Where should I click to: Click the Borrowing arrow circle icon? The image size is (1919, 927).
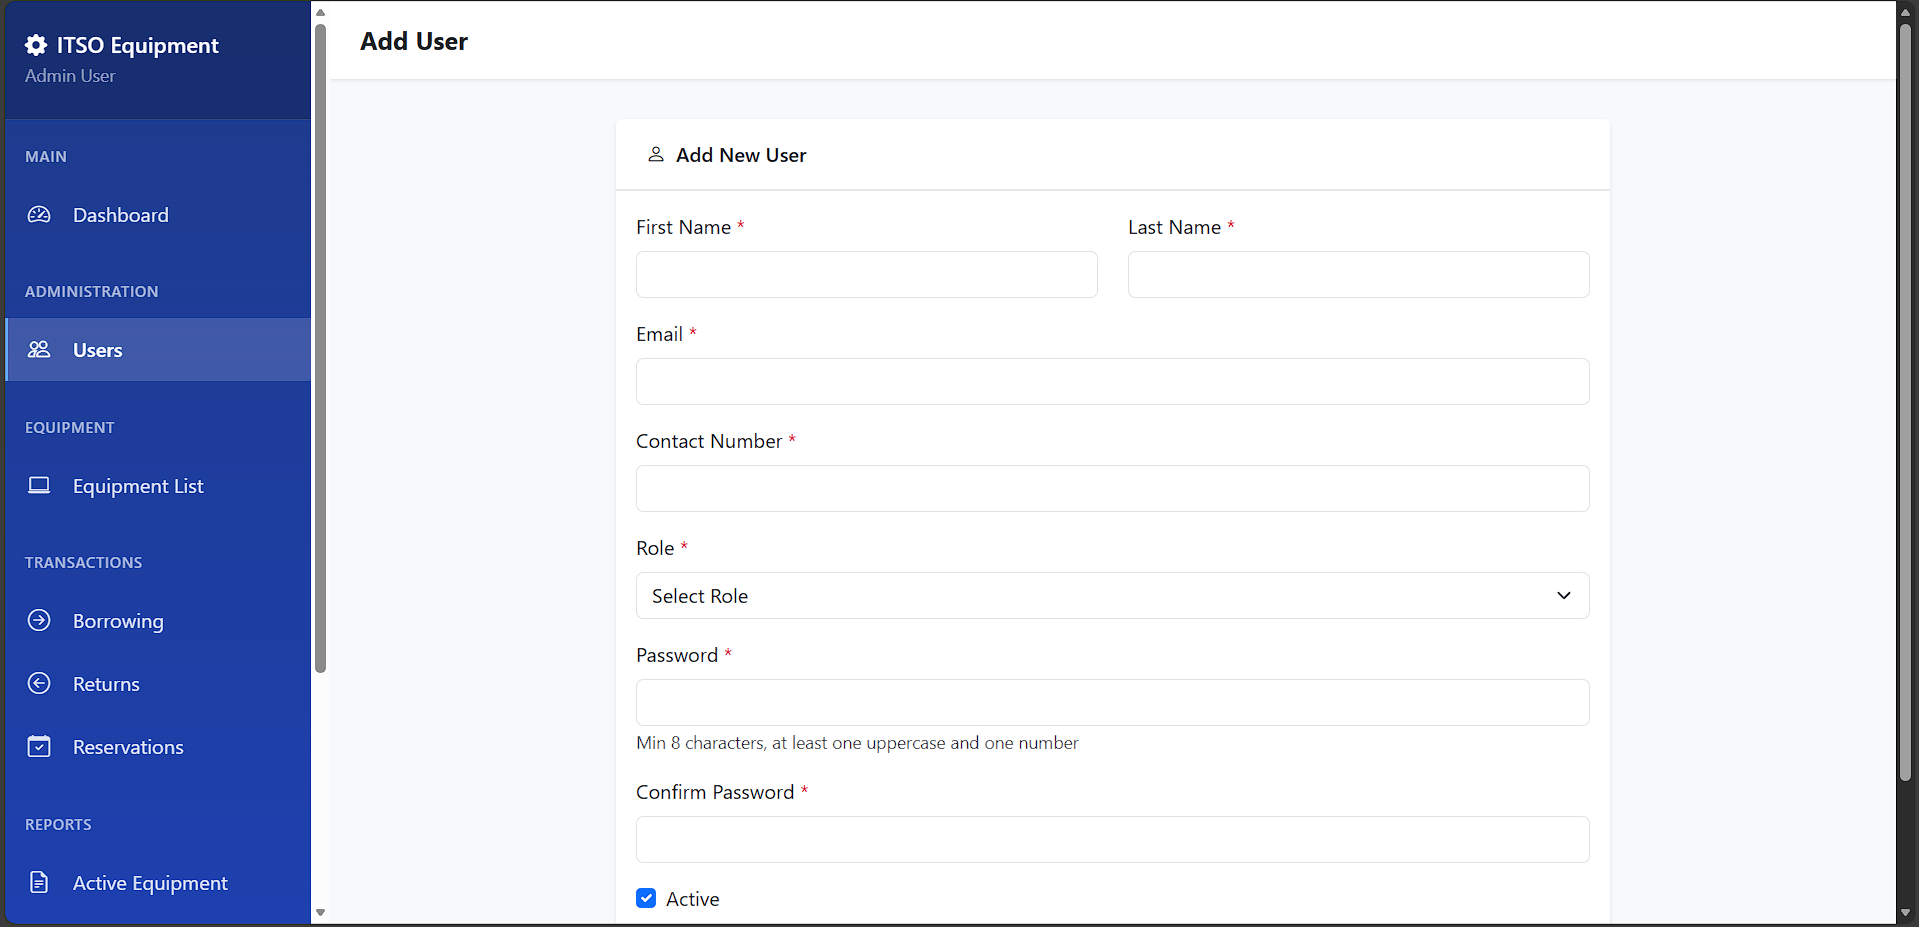click(39, 621)
